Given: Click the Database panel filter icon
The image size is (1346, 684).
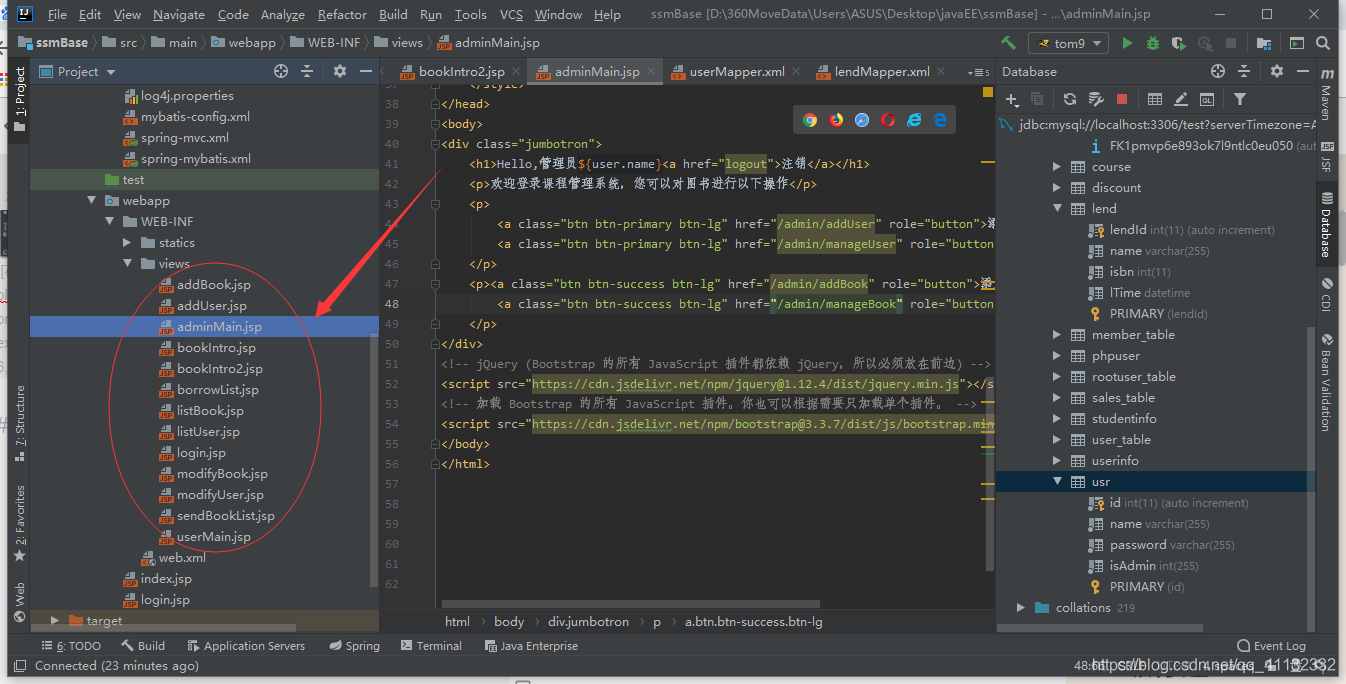Looking at the screenshot, I should [x=1240, y=99].
